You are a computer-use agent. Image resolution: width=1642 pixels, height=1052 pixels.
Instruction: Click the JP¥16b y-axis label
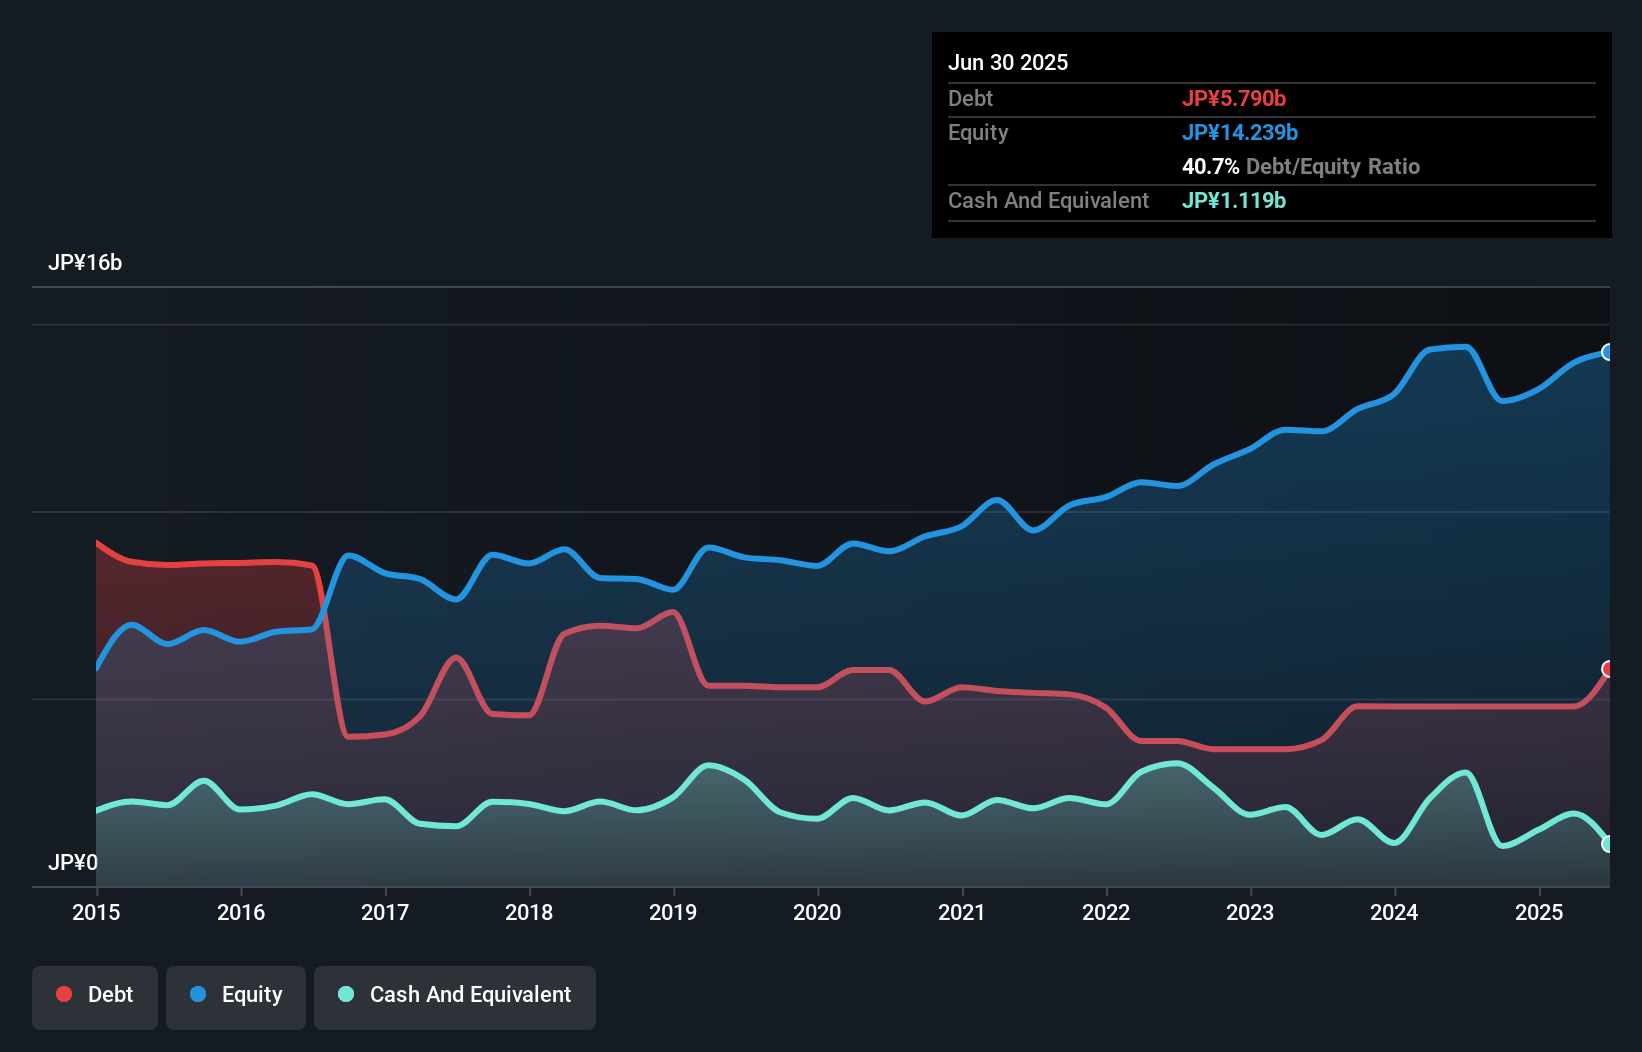click(85, 263)
